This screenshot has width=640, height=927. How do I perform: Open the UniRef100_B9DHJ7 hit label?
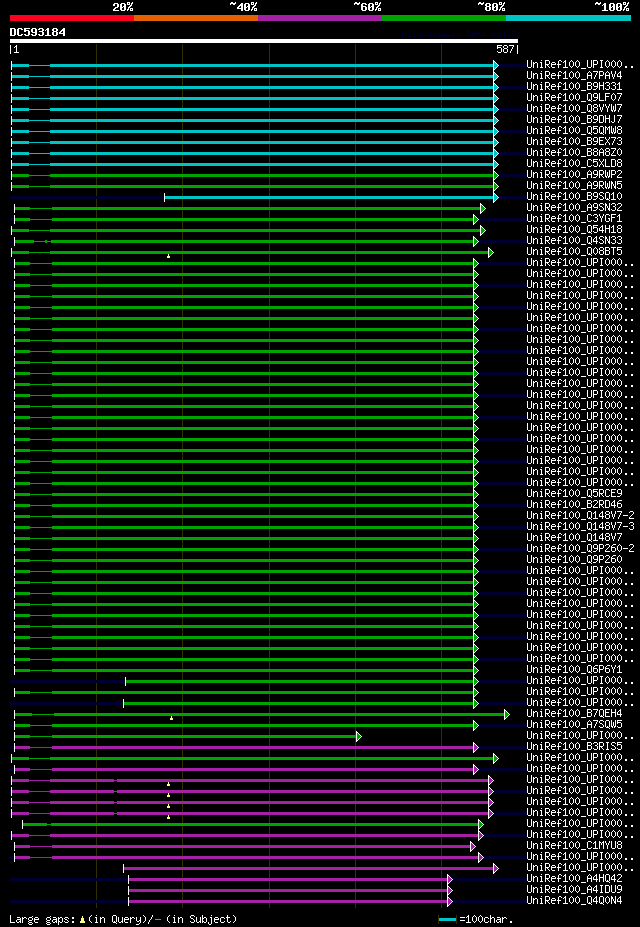point(574,119)
